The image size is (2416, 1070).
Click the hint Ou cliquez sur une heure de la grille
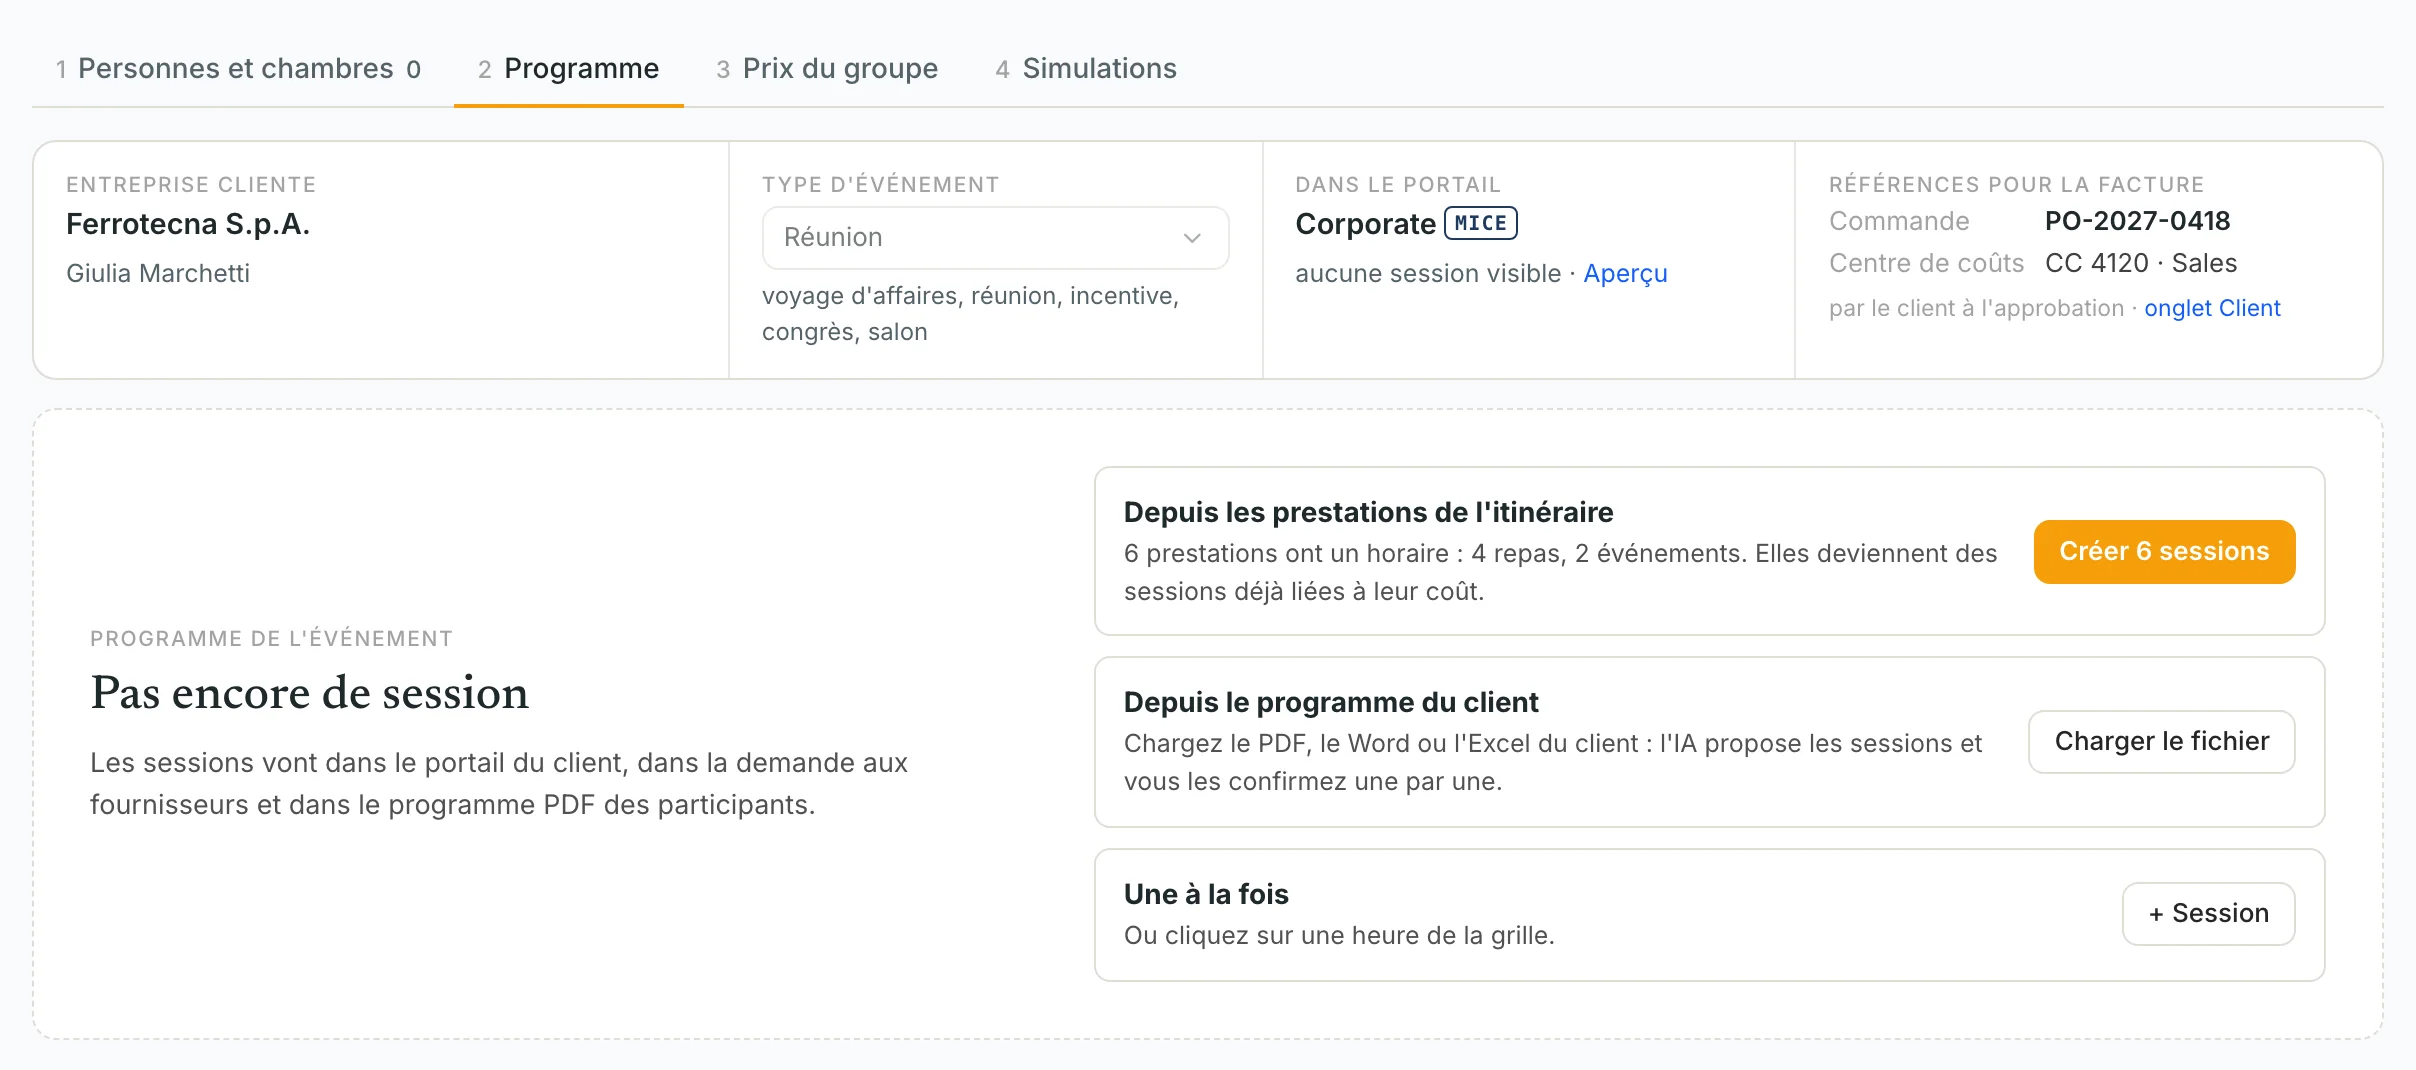pyautogui.click(x=1339, y=935)
